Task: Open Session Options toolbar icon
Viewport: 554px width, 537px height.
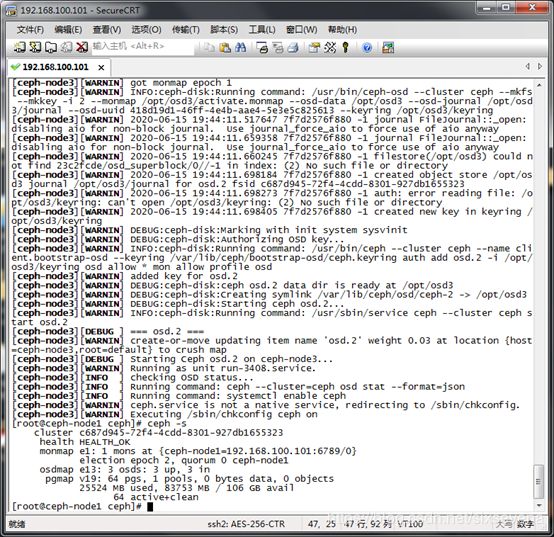Action: 314,47
